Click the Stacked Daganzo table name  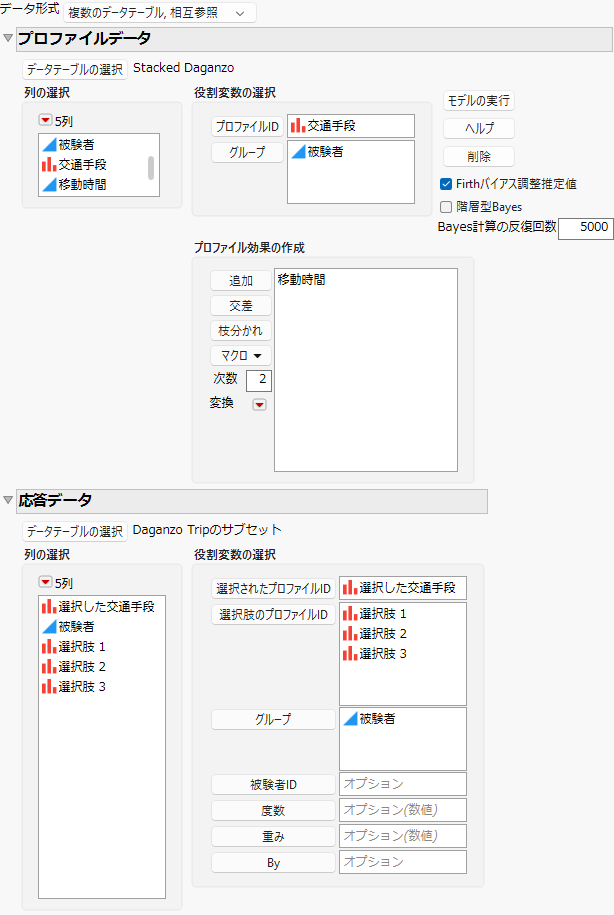pyautogui.click(x=183, y=68)
